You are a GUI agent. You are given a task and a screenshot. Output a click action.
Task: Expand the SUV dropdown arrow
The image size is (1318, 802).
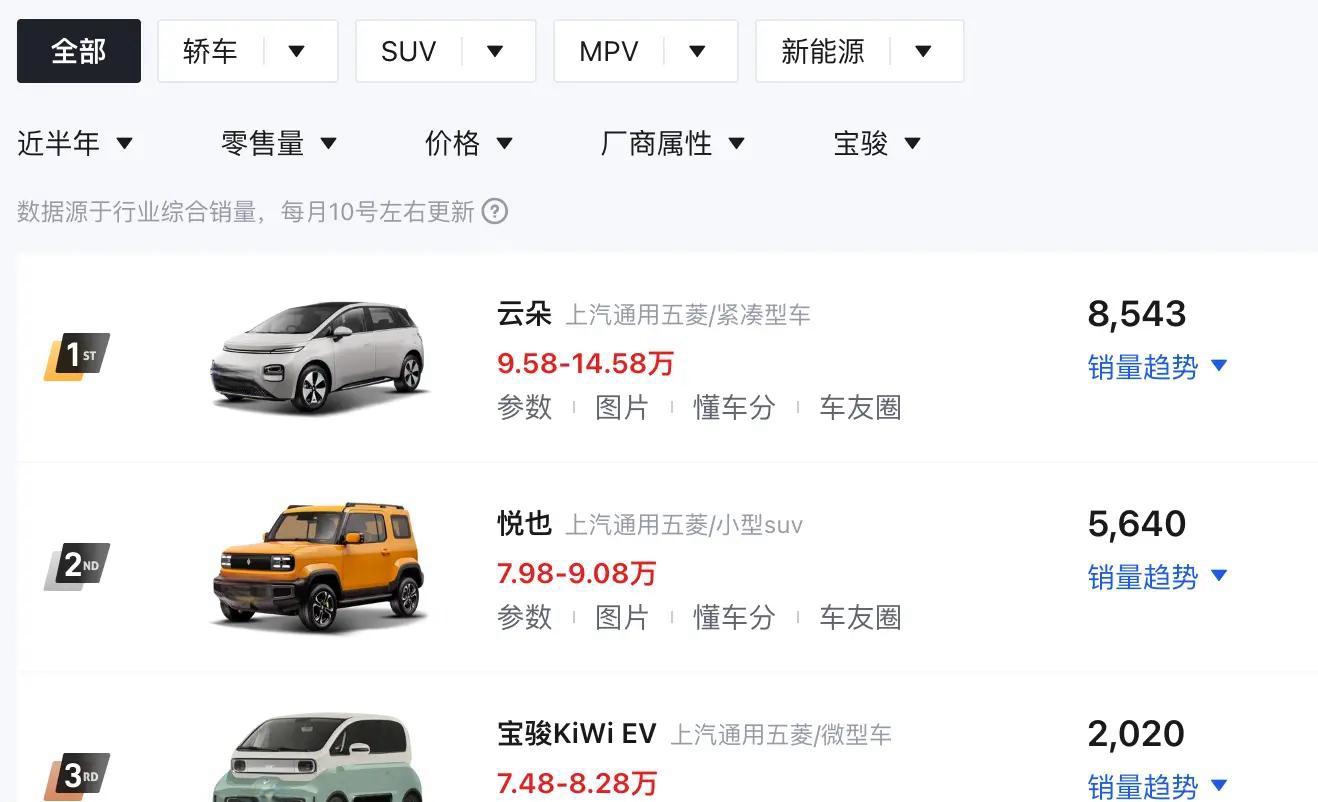pyautogui.click(x=495, y=51)
